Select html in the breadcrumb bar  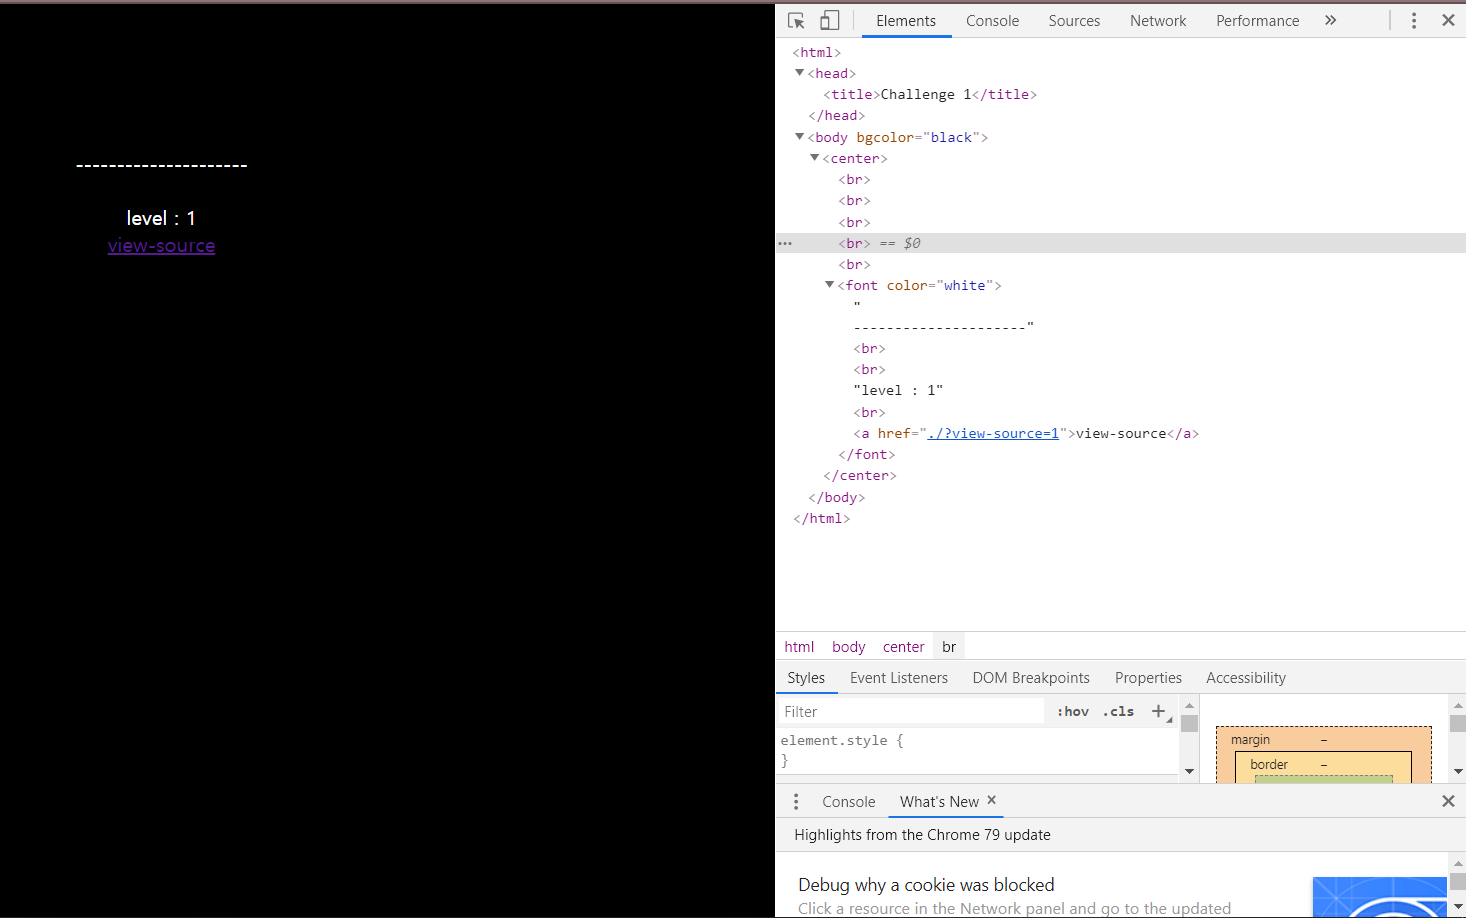point(799,647)
